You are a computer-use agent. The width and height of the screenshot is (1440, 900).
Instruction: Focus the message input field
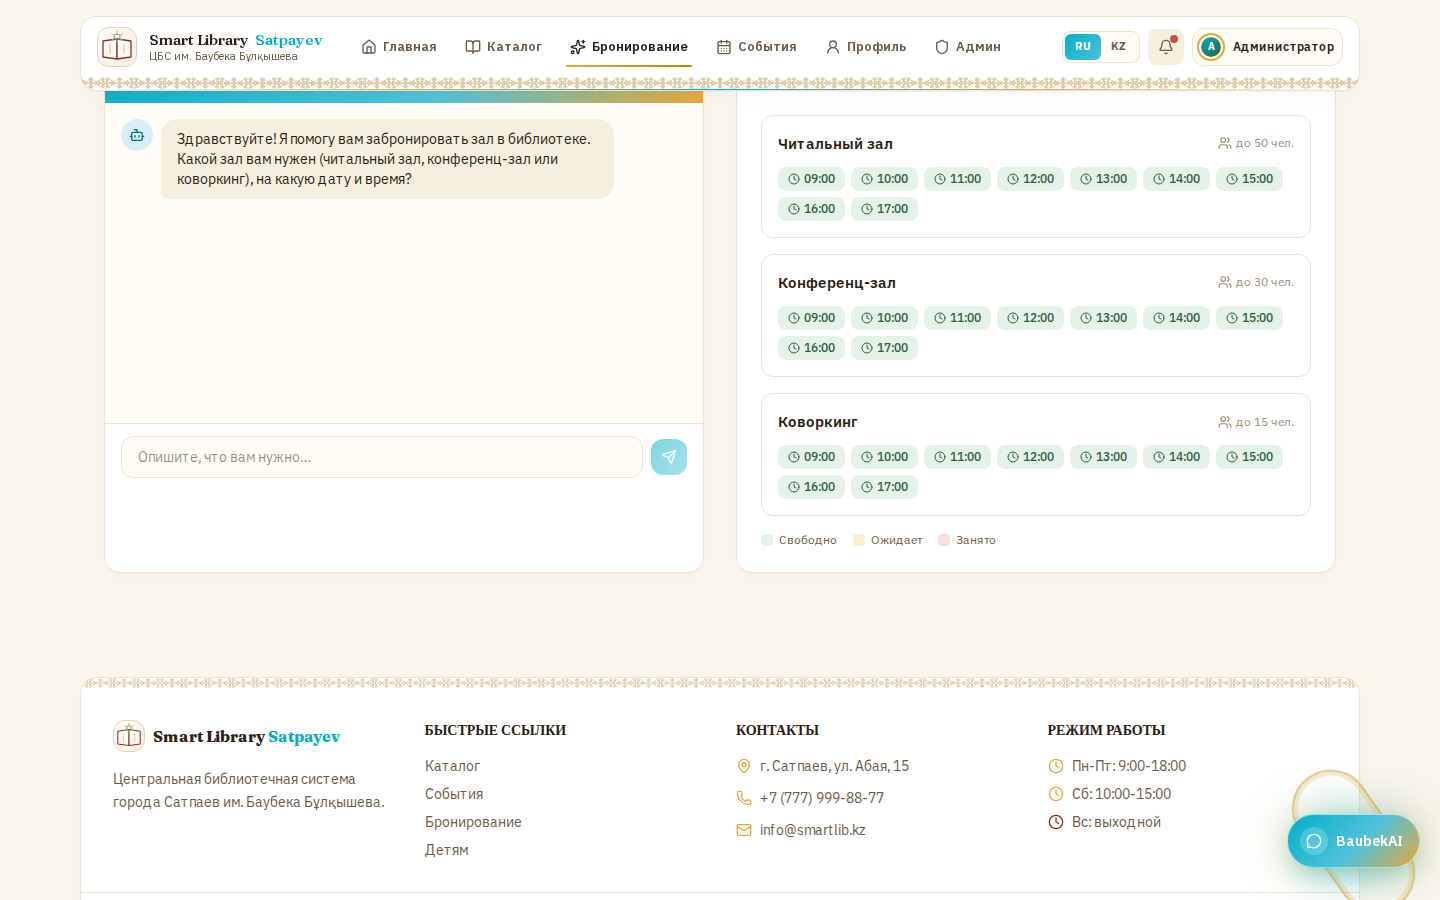tap(382, 457)
